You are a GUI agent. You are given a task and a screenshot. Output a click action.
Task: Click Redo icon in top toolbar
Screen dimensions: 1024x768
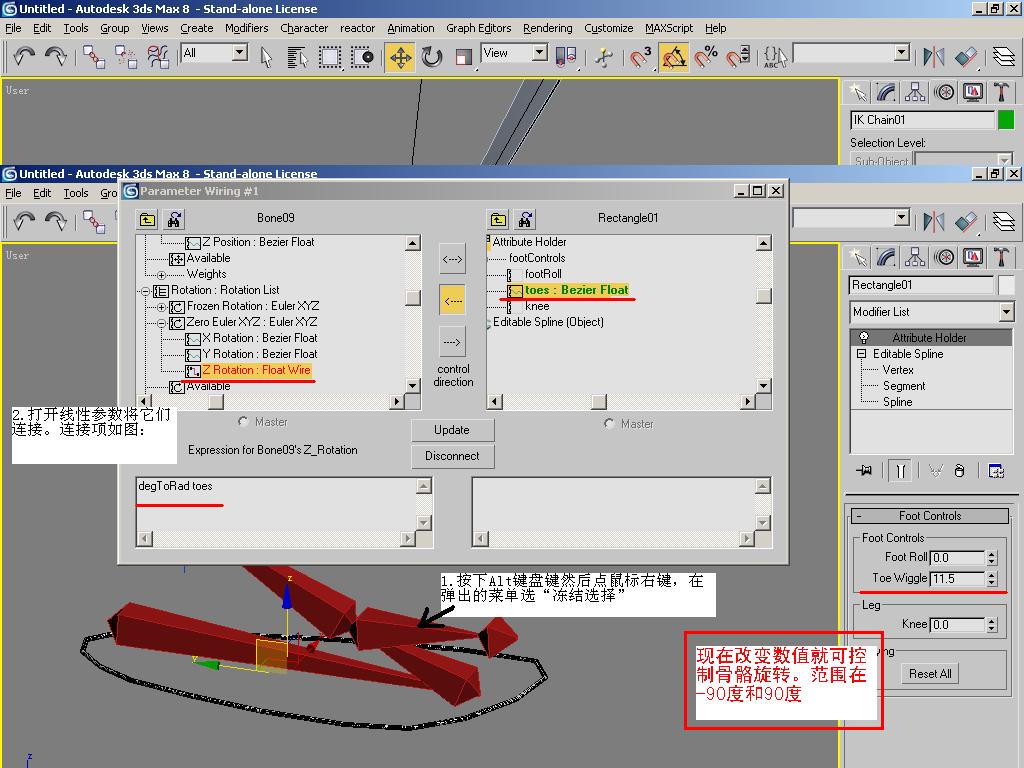(x=56, y=57)
